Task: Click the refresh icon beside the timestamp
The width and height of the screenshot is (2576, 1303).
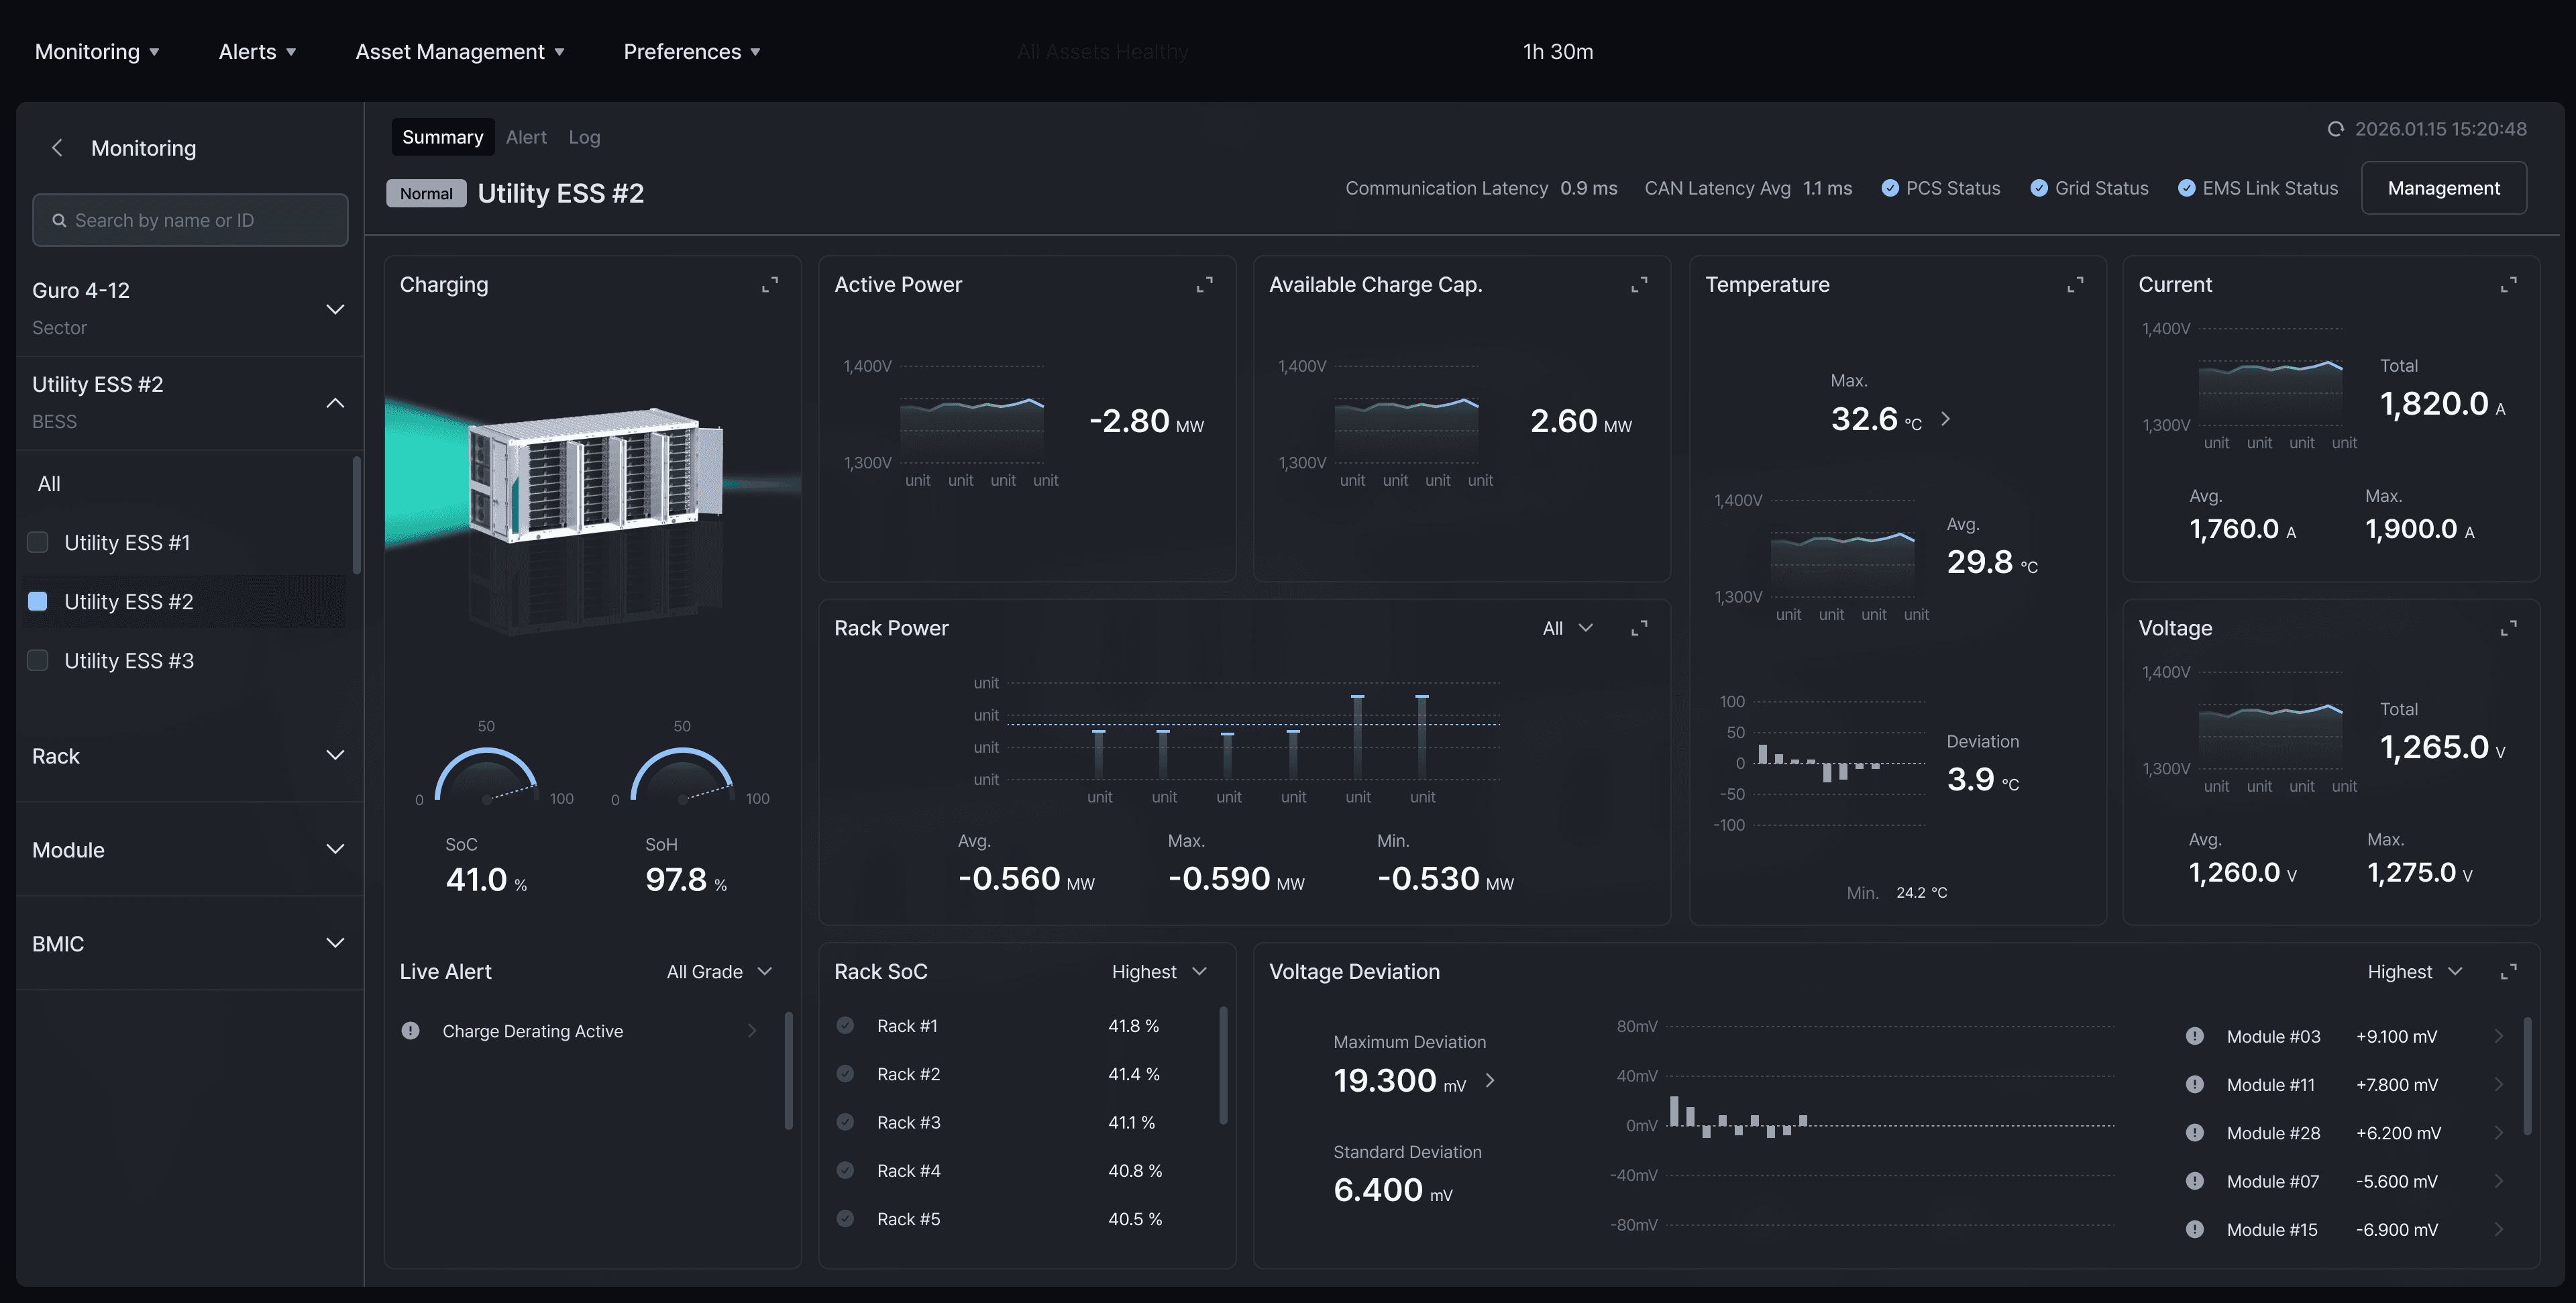Action: pyautogui.click(x=2335, y=129)
